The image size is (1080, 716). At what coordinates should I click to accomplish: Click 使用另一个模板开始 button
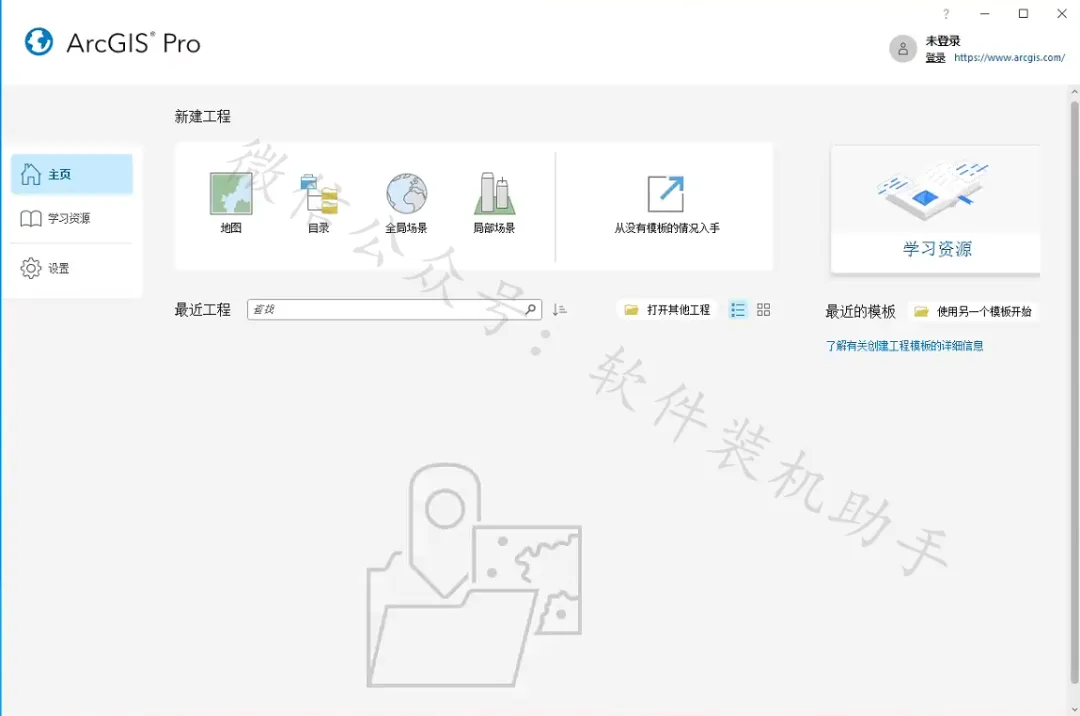coord(973,312)
